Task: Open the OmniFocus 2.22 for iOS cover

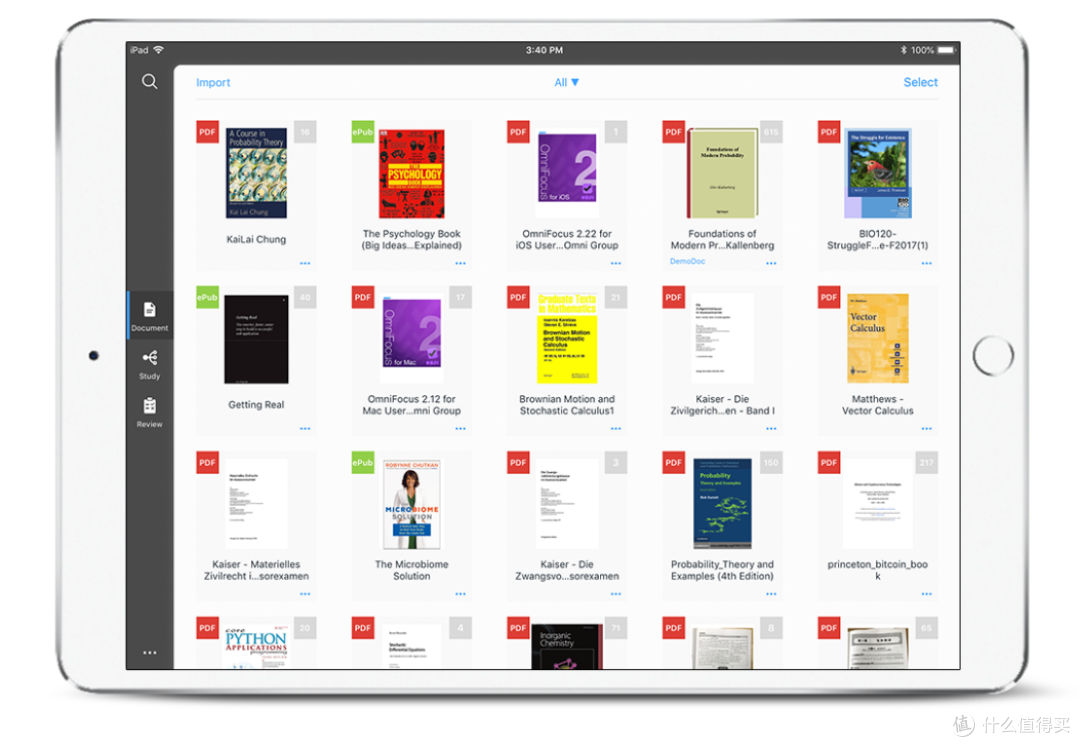Action: [x=567, y=167]
